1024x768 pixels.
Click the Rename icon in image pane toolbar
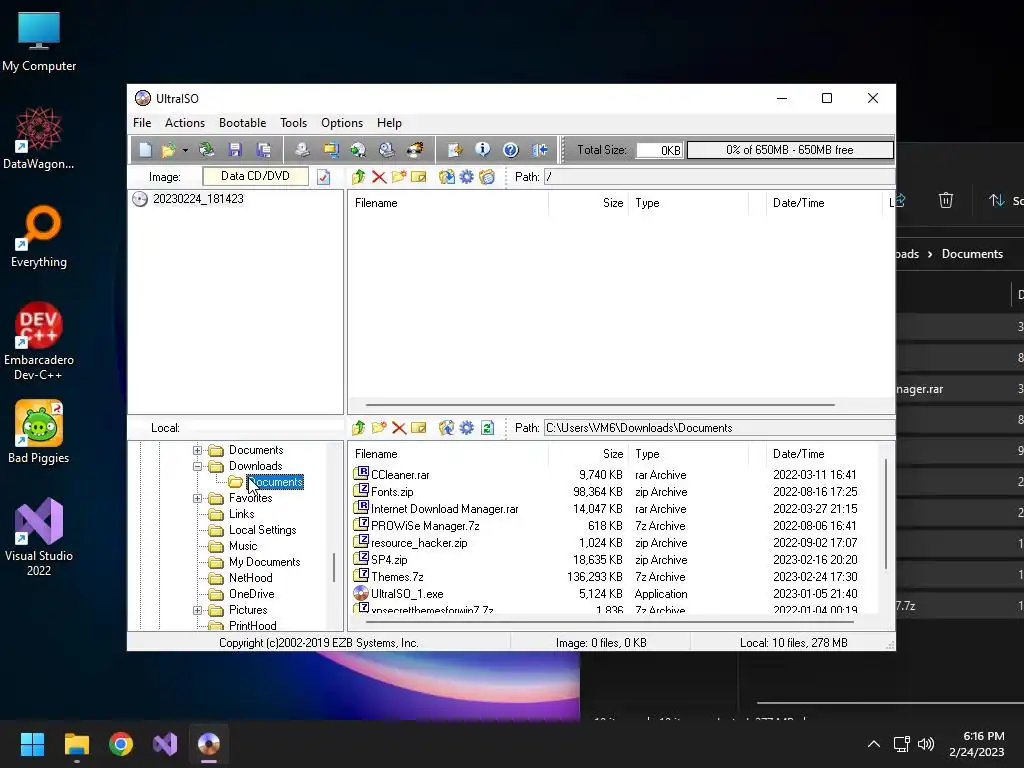tap(419, 177)
